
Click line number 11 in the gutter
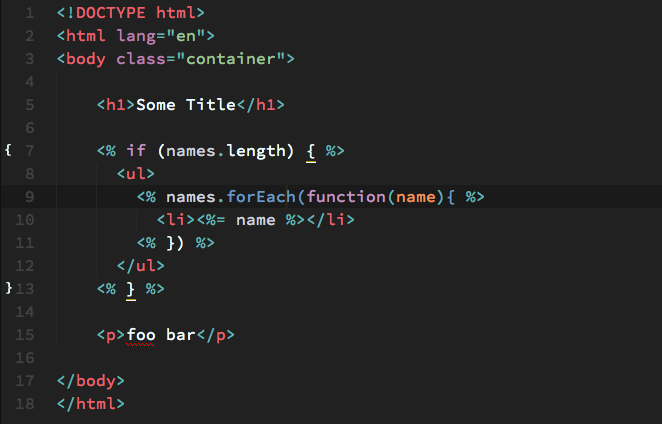[25, 243]
